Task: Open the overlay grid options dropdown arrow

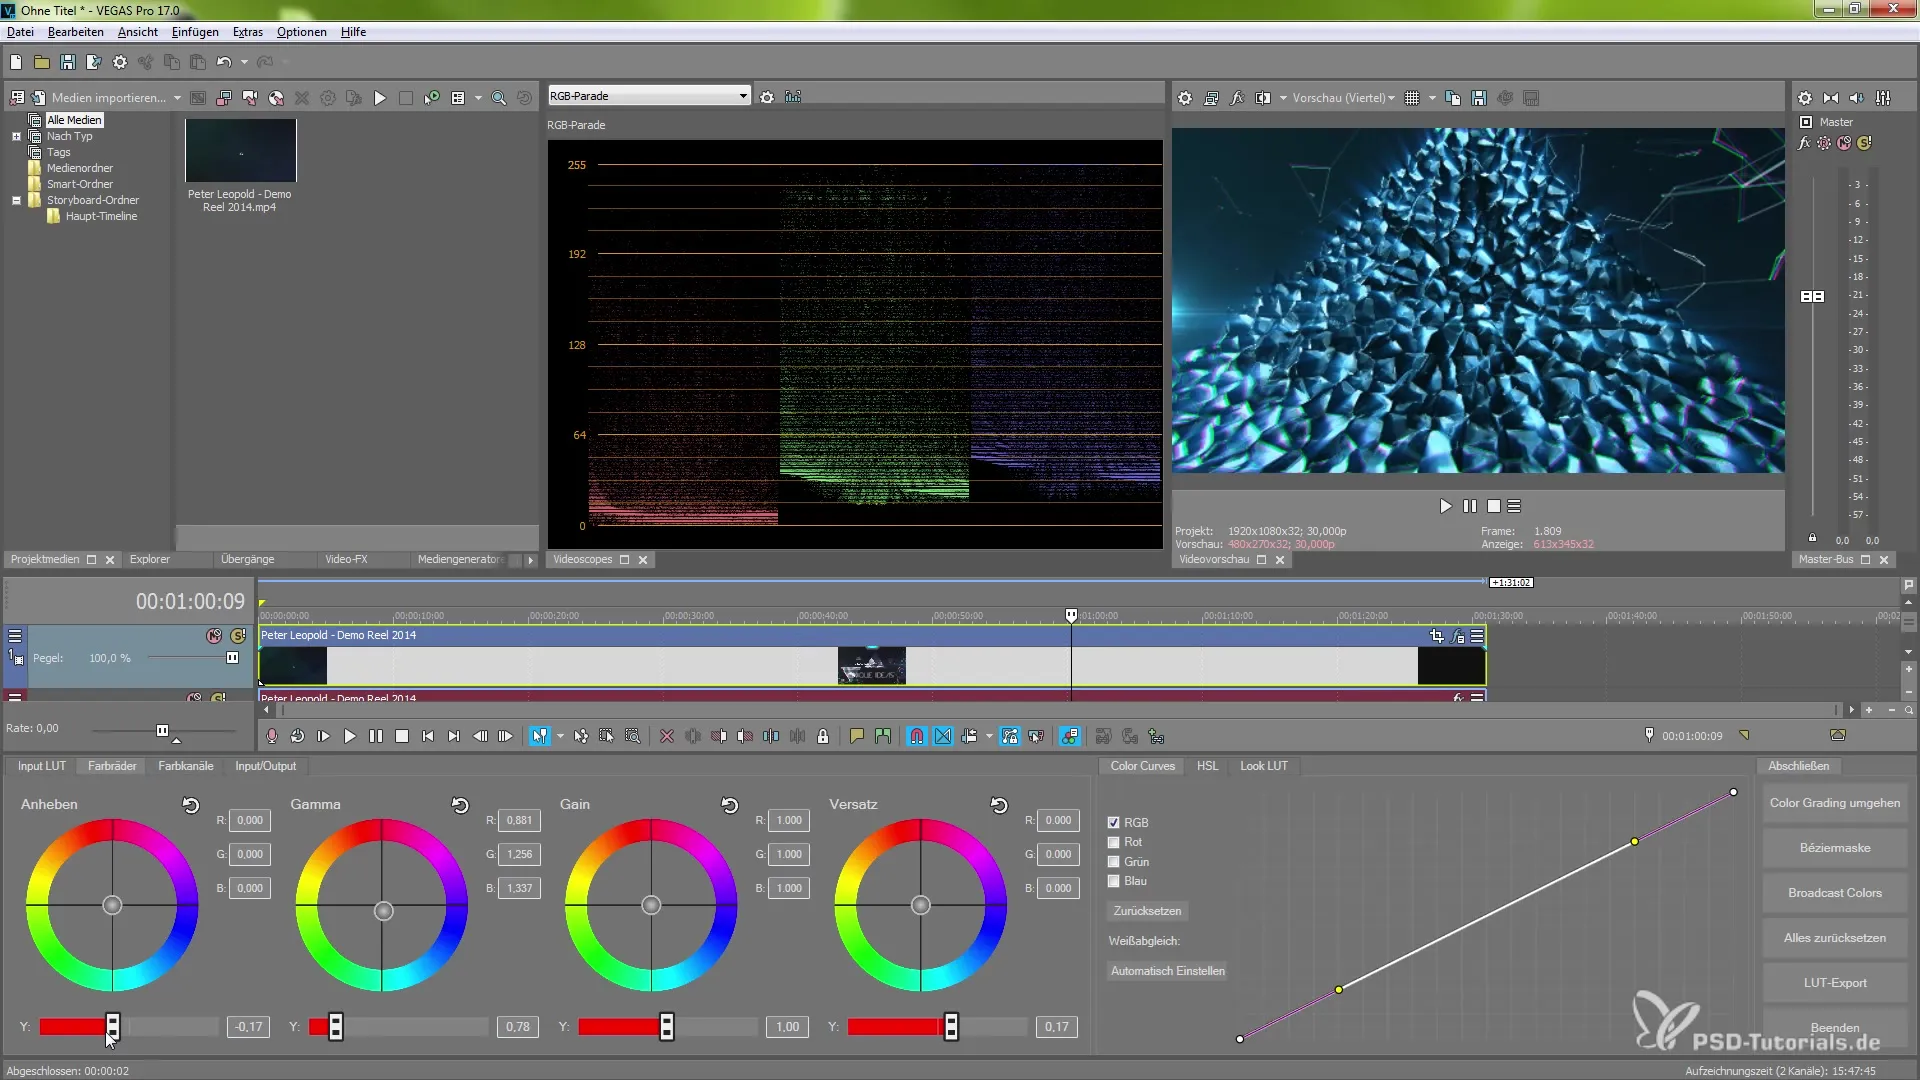Action: pyautogui.click(x=1432, y=98)
